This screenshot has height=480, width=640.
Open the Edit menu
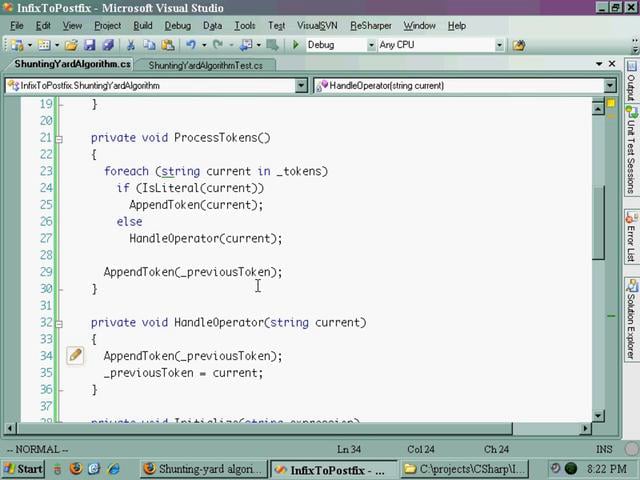pos(43,26)
